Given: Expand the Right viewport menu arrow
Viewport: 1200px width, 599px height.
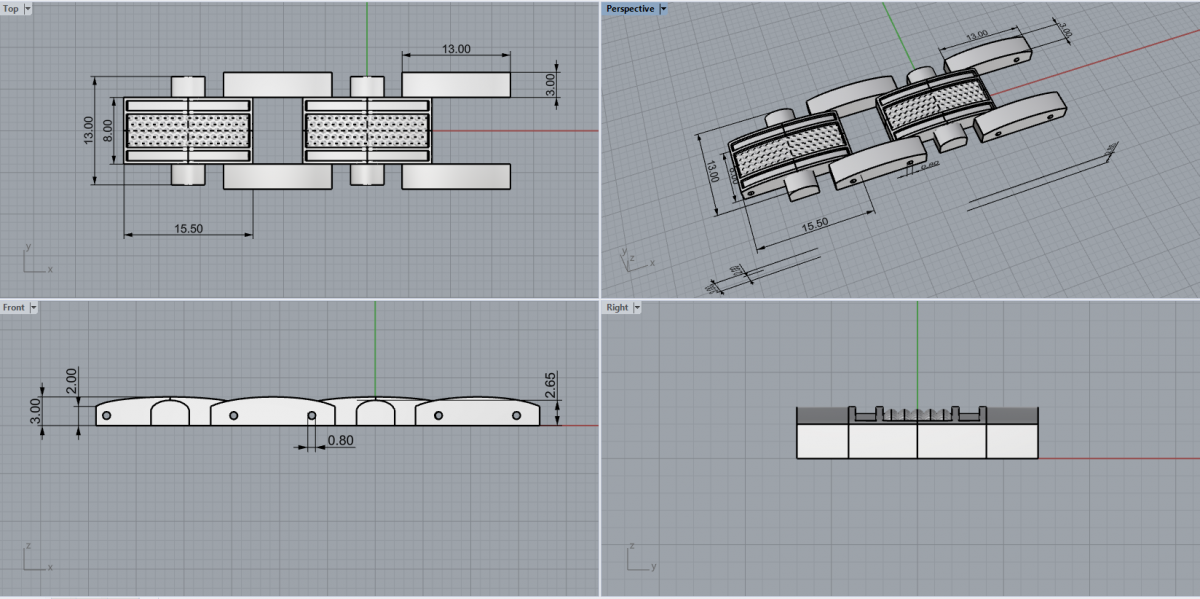Looking at the screenshot, I should tap(638, 308).
